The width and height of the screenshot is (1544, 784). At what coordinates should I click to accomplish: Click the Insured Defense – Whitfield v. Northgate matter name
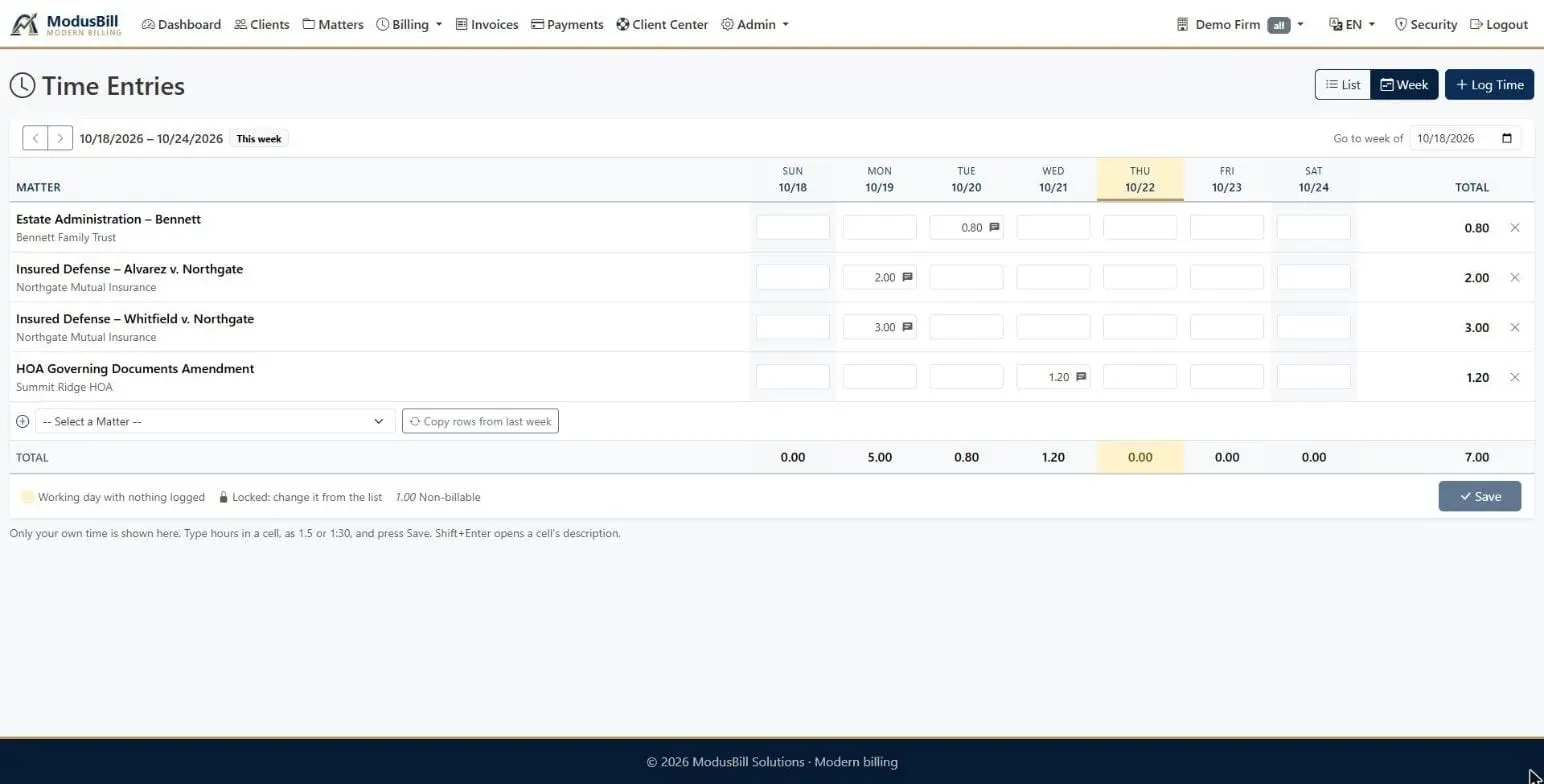135,319
